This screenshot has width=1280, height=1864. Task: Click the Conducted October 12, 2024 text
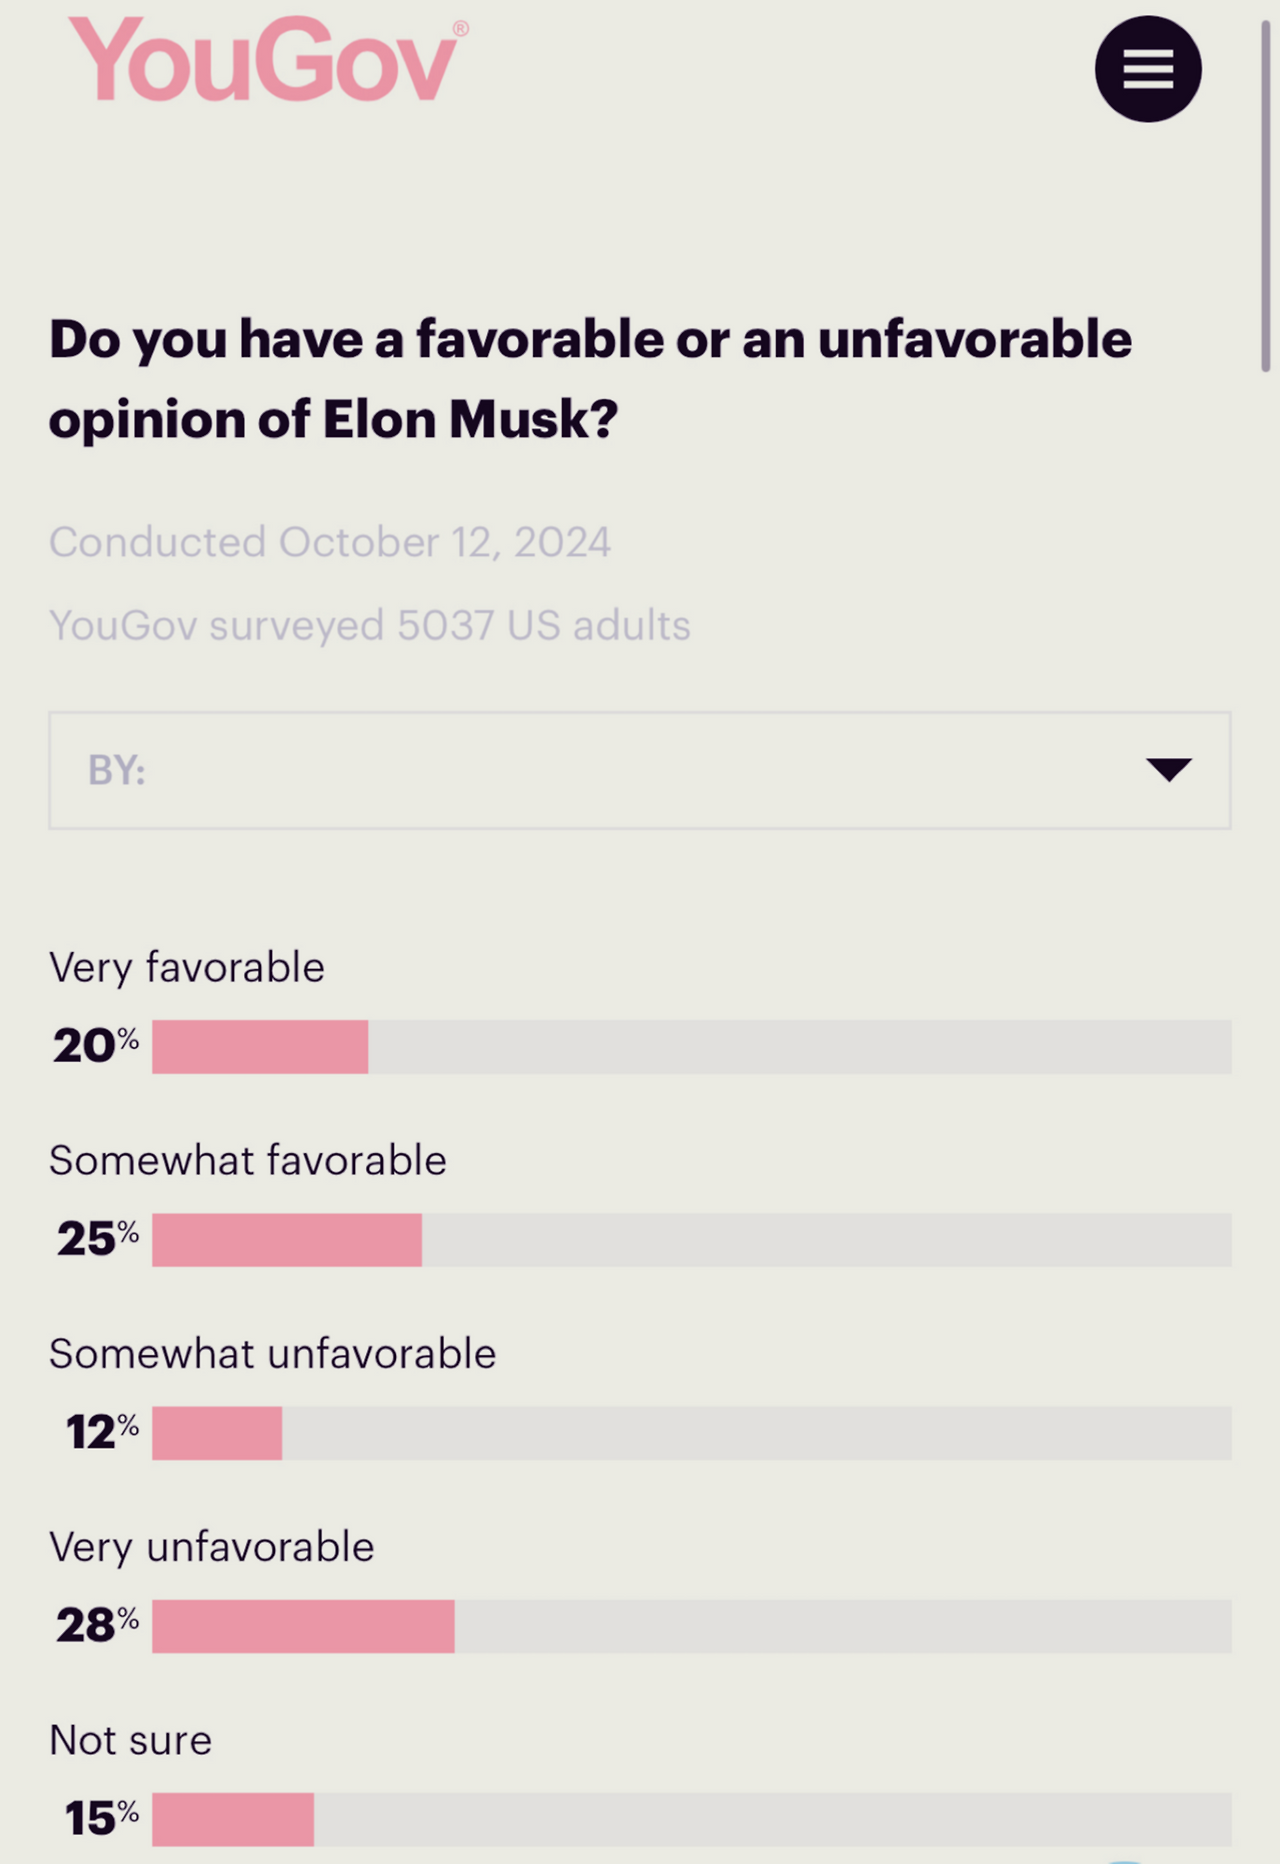(330, 542)
